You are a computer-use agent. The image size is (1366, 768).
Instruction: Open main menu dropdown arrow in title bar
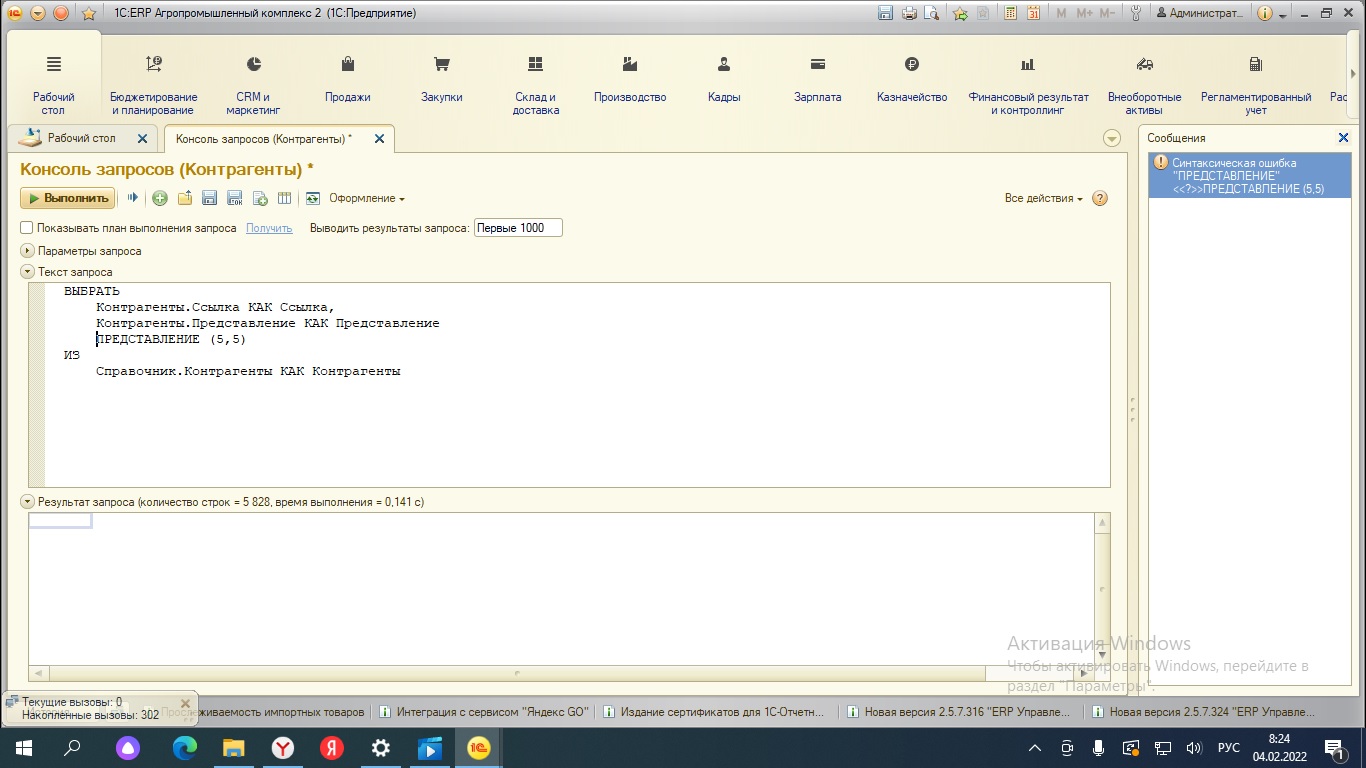click(x=38, y=13)
